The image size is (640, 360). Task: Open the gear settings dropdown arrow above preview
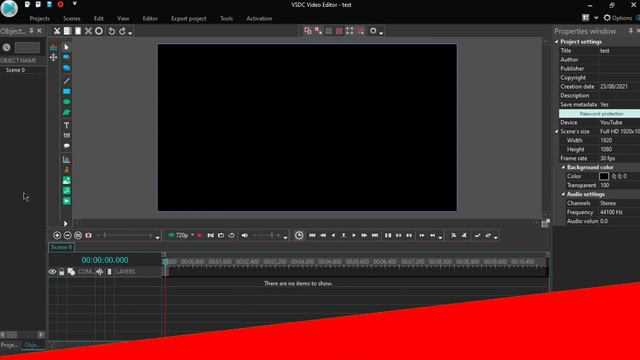pos(381,33)
